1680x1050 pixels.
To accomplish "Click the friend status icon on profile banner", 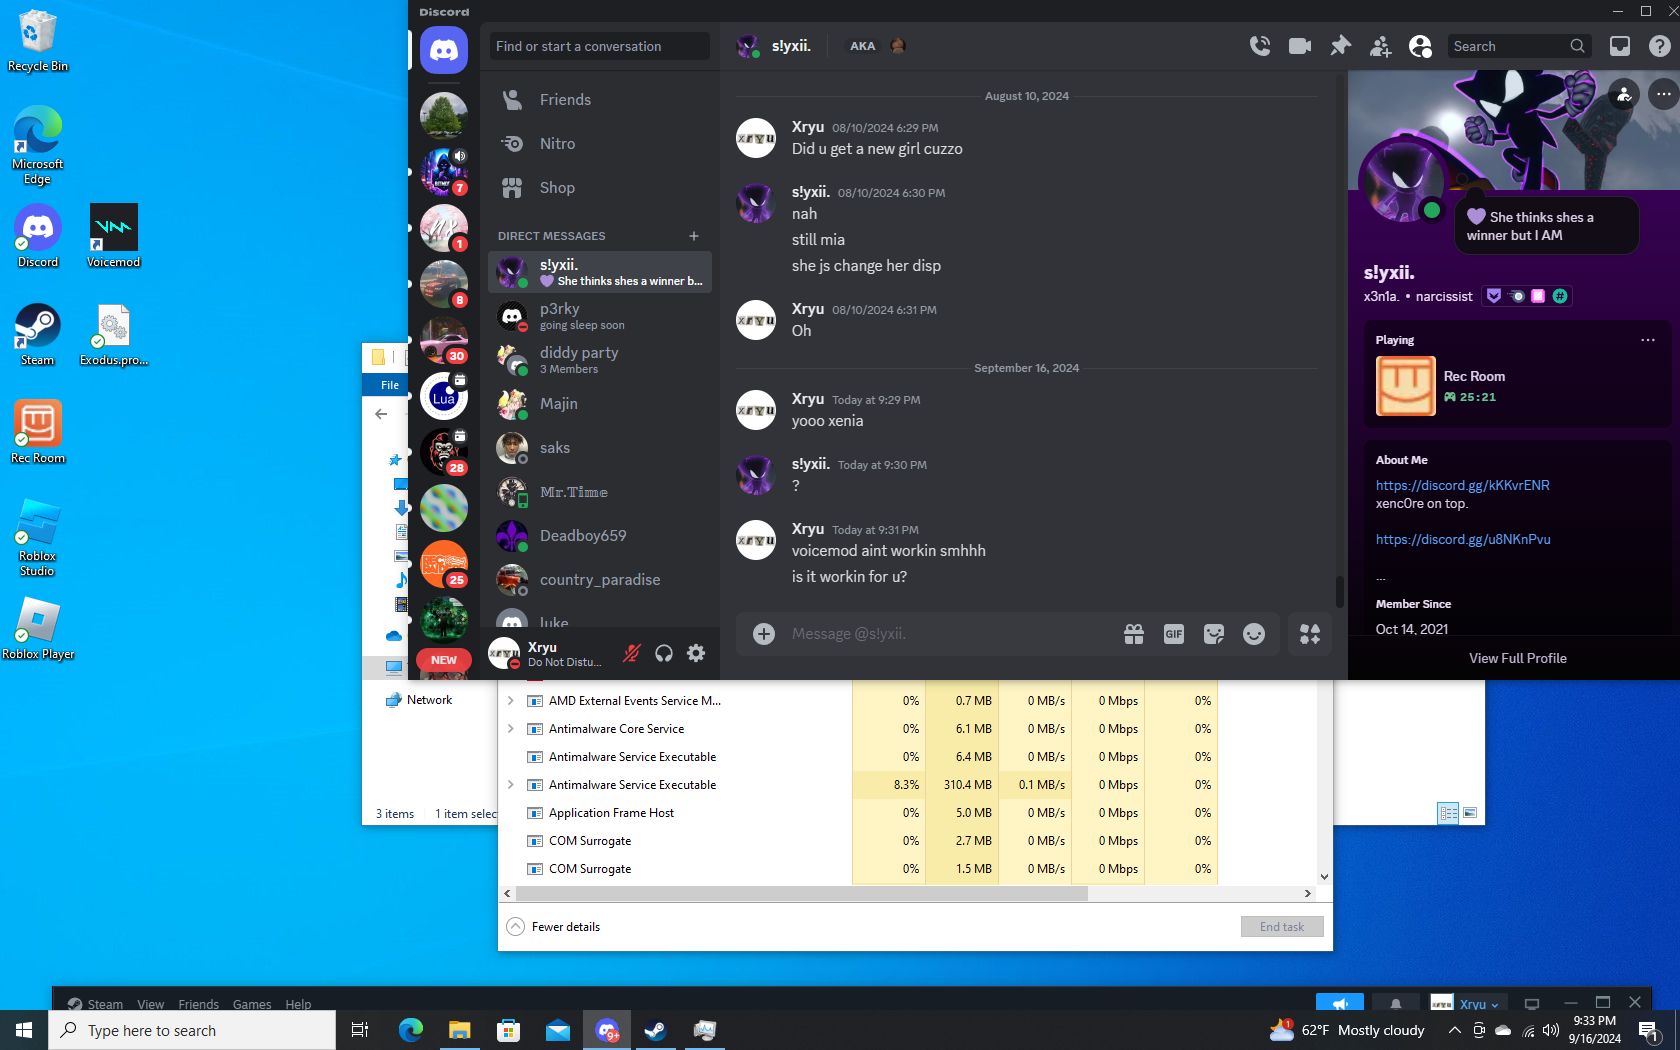I will tap(1624, 94).
